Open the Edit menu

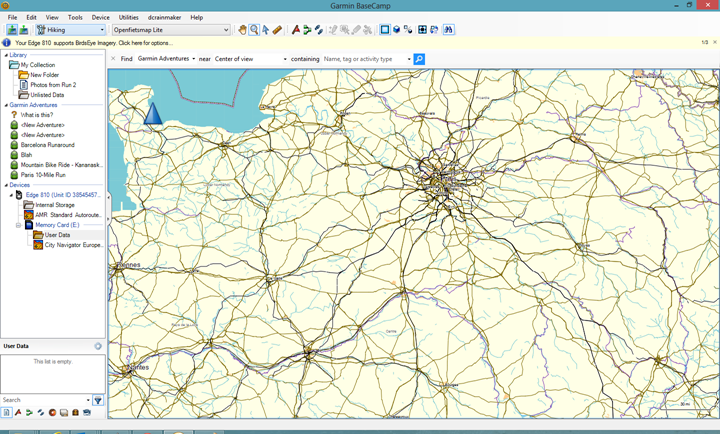coord(31,17)
